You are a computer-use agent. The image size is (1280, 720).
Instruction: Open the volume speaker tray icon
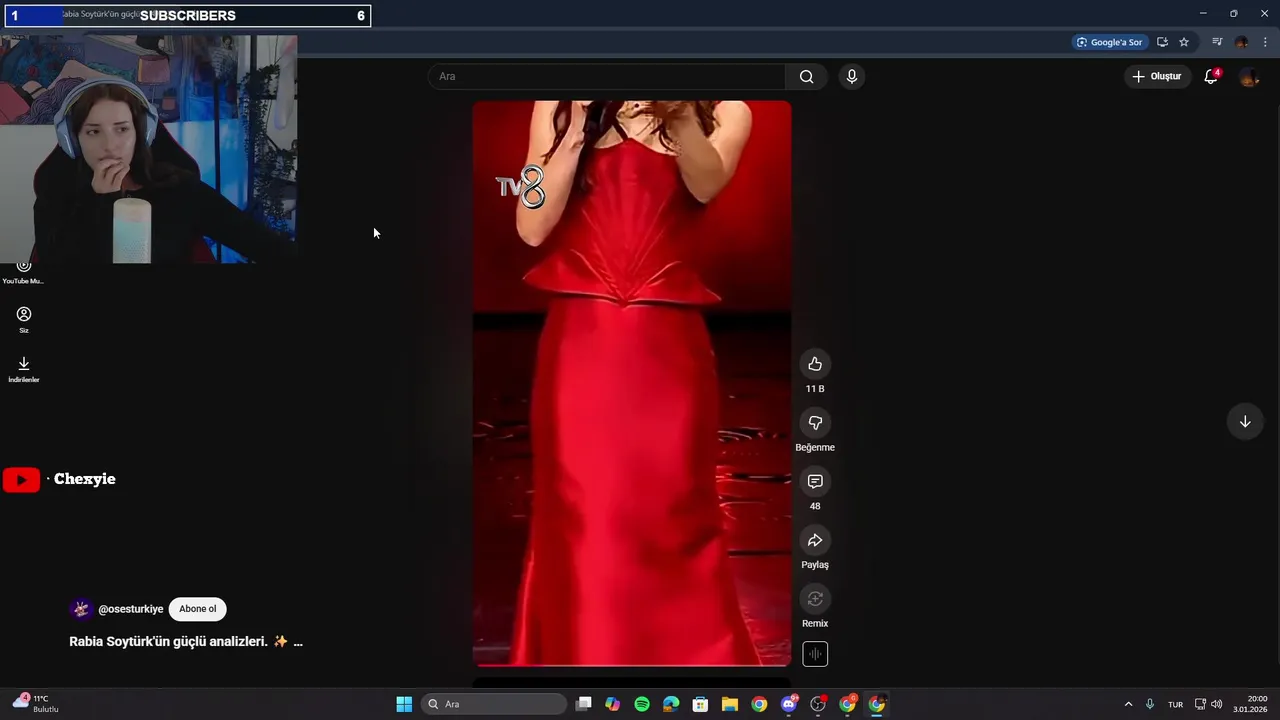click(1216, 704)
